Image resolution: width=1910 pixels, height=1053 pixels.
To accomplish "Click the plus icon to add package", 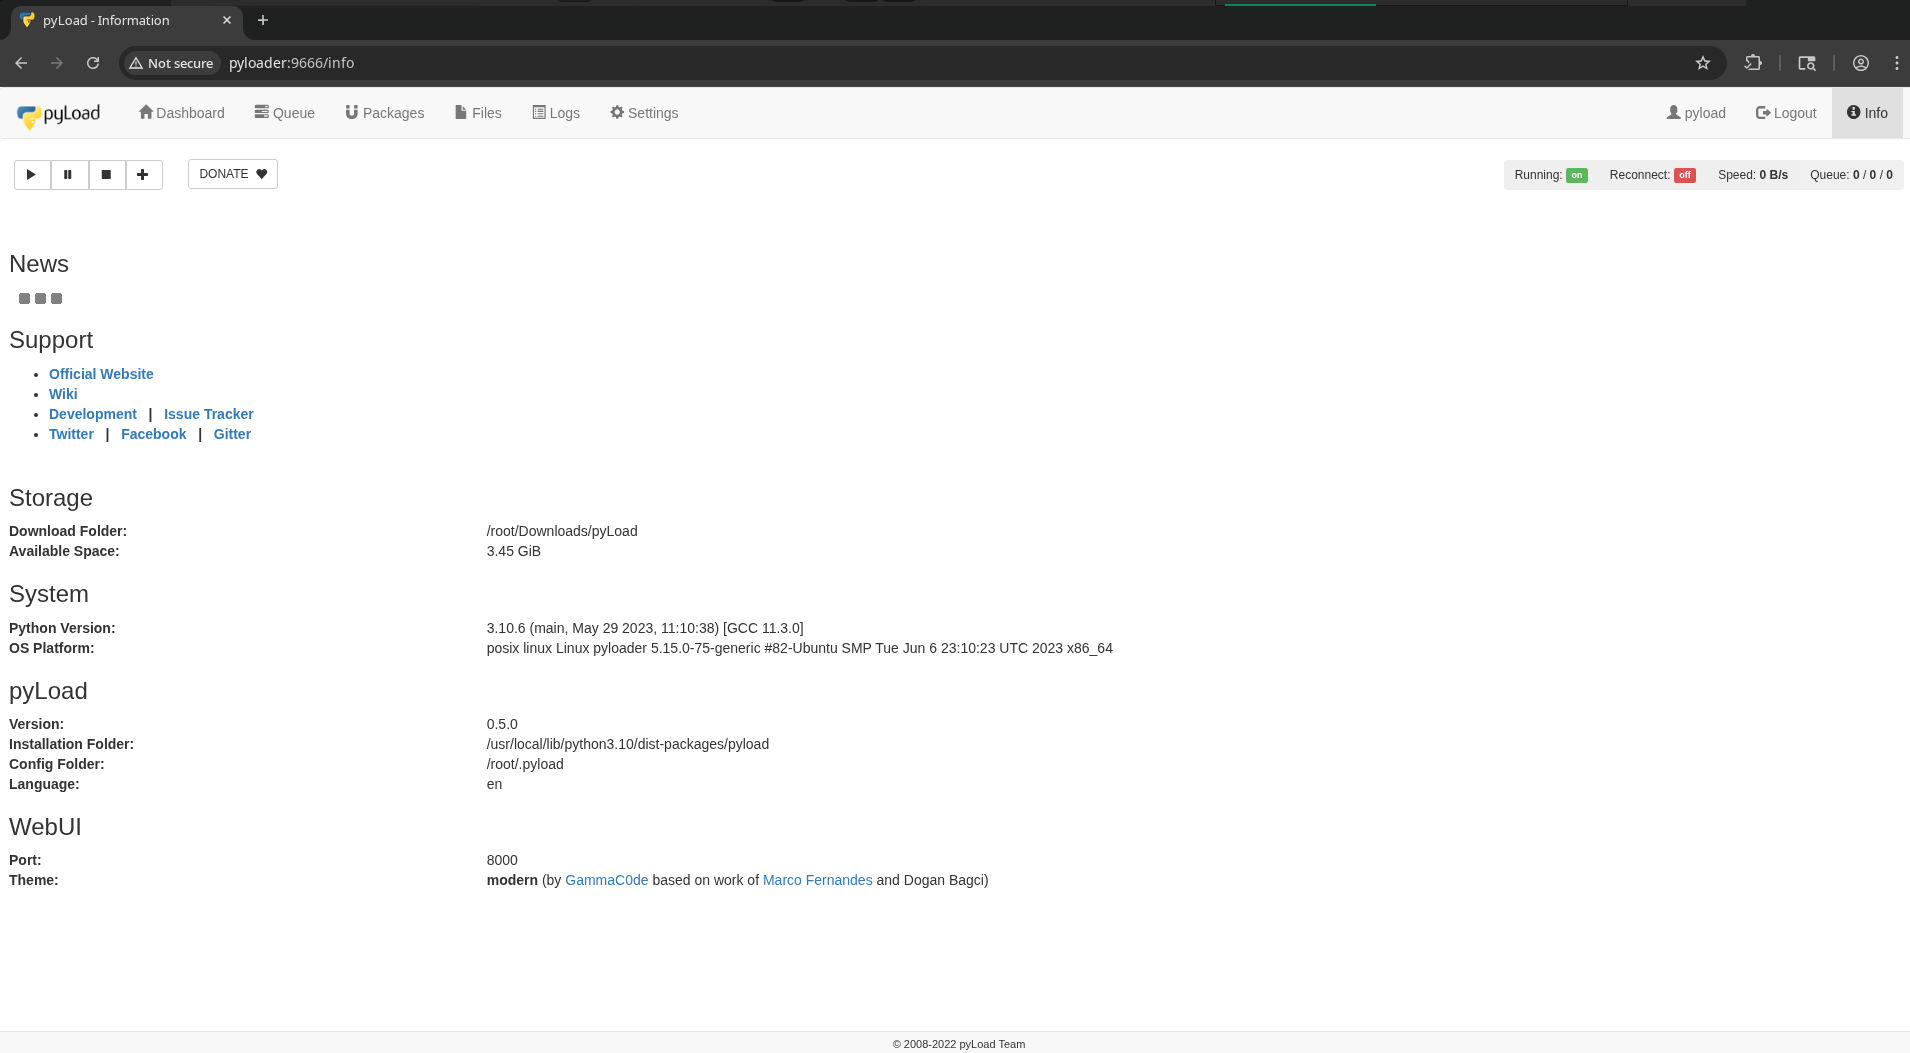I will pyautogui.click(x=143, y=175).
